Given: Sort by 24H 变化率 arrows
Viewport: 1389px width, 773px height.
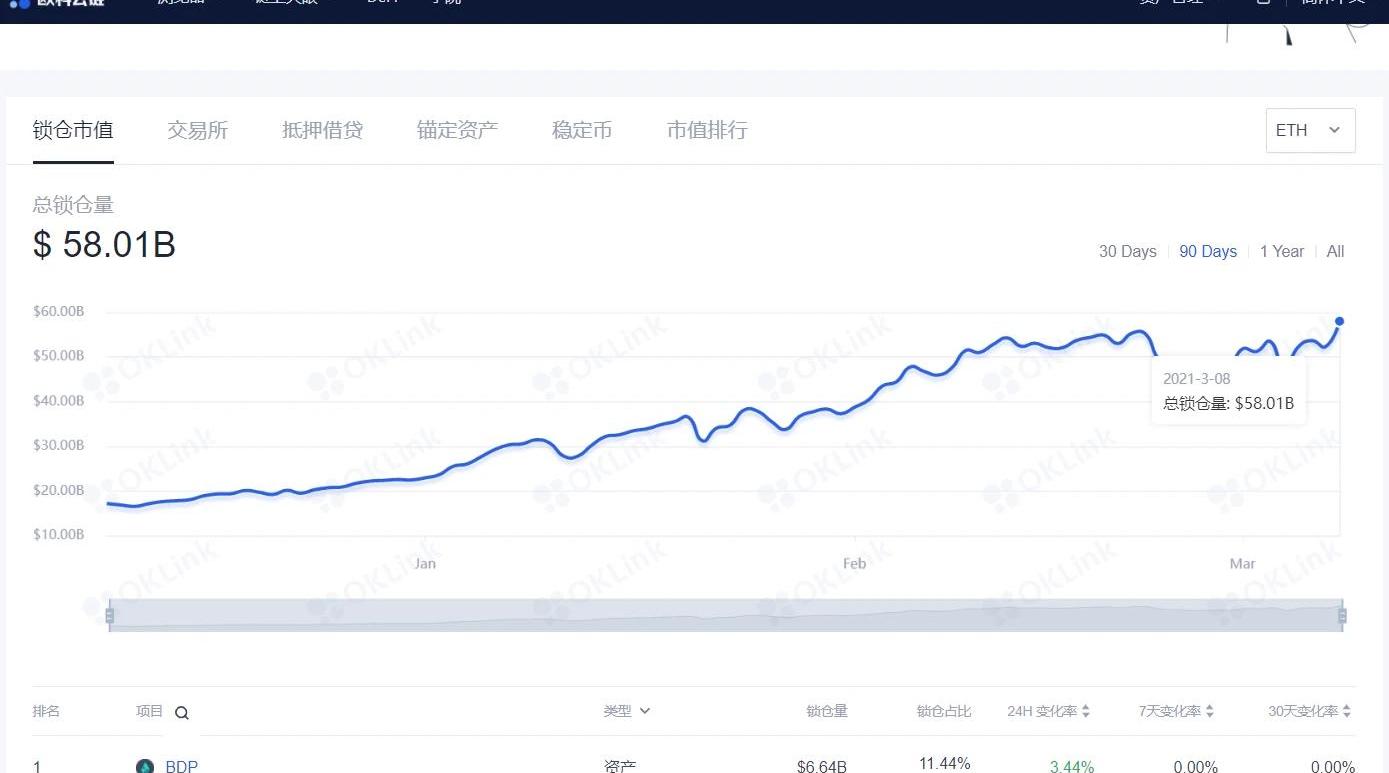Looking at the screenshot, I should tap(1086, 711).
